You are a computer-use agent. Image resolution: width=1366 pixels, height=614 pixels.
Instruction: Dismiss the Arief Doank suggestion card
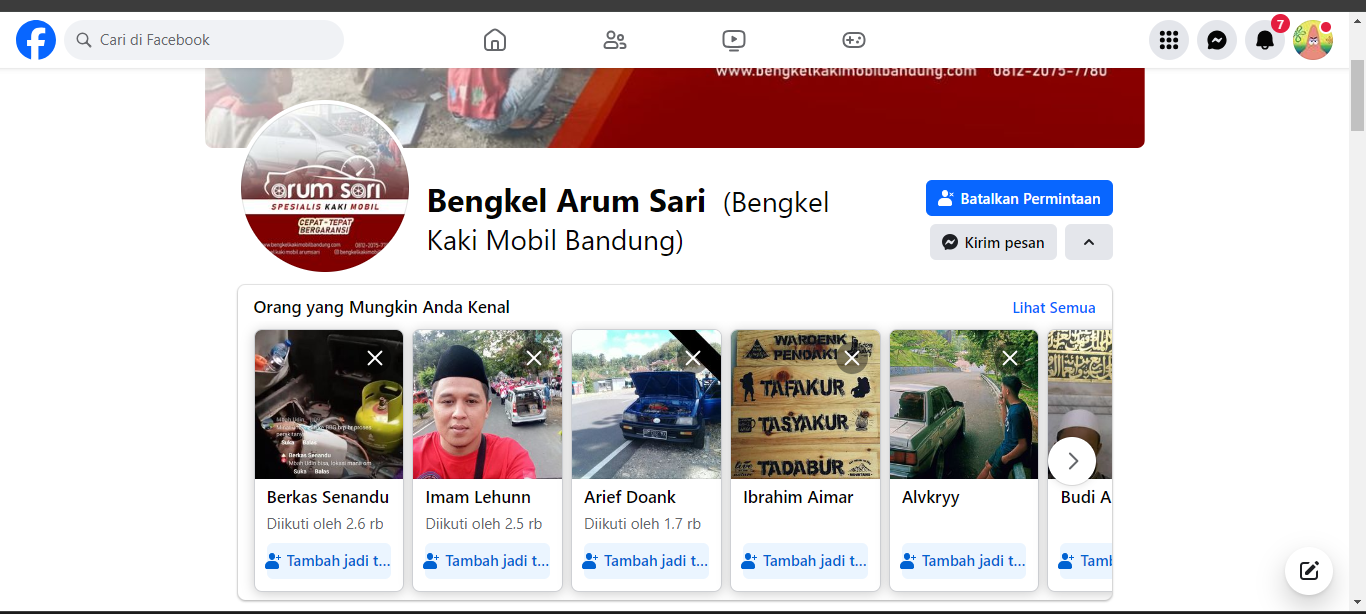tap(693, 358)
